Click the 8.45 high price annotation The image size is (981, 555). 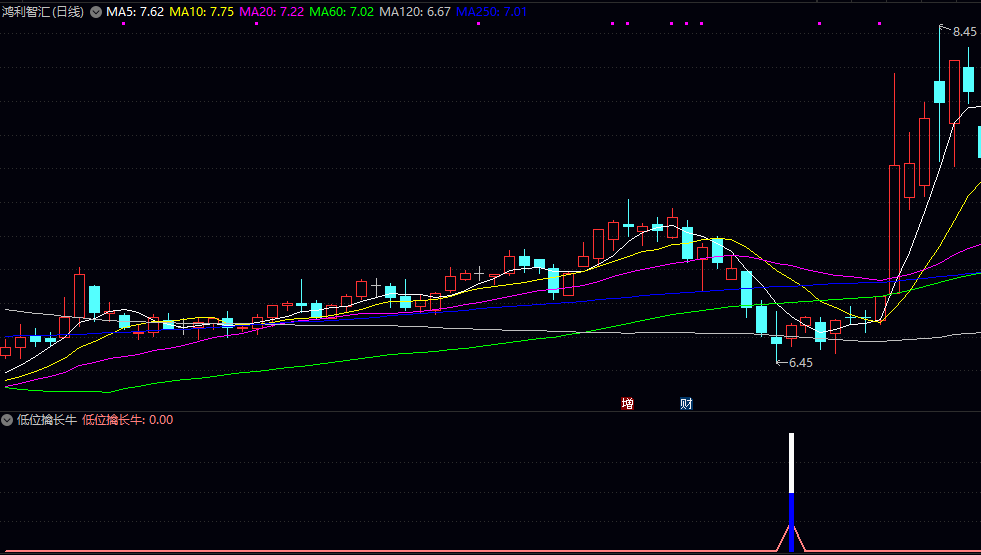(964, 32)
